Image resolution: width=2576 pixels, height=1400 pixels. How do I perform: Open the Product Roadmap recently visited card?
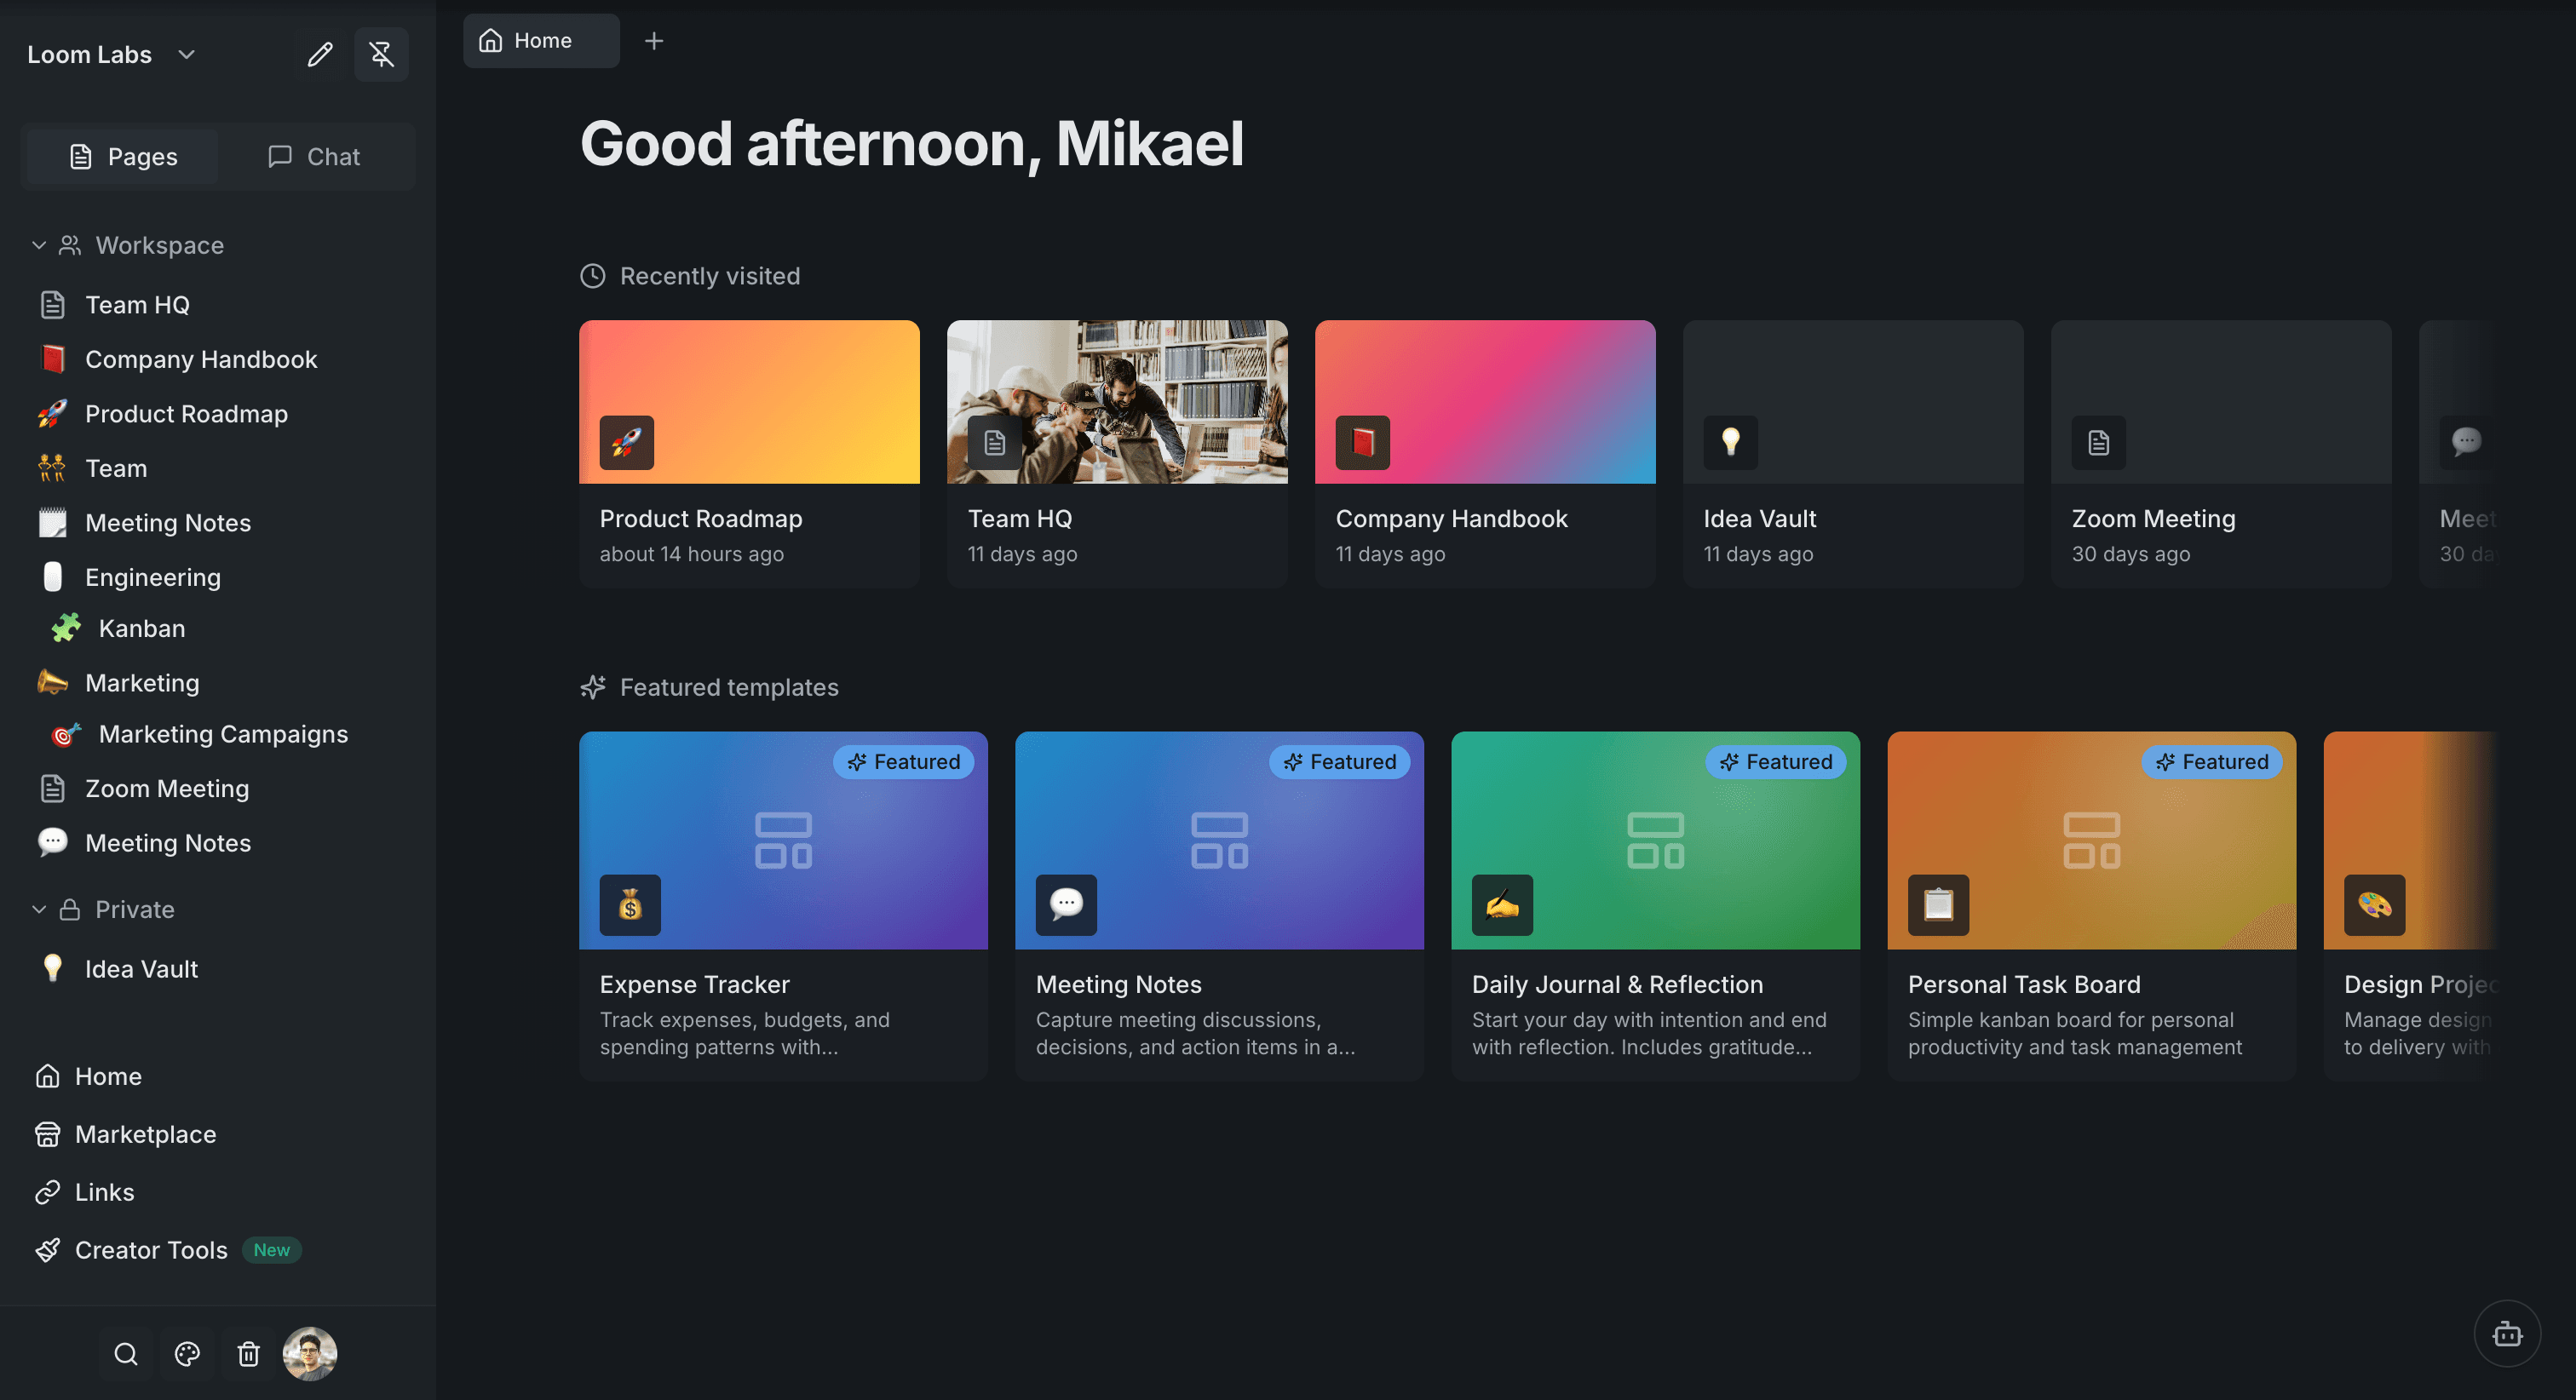(748, 451)
